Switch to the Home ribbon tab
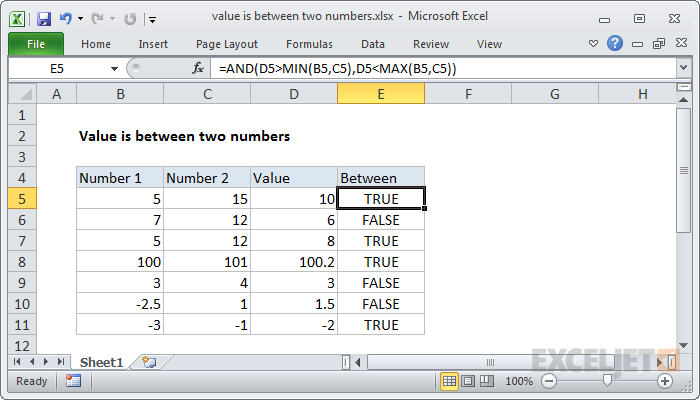This screenshot has height=400, width=700. point(96,44)
